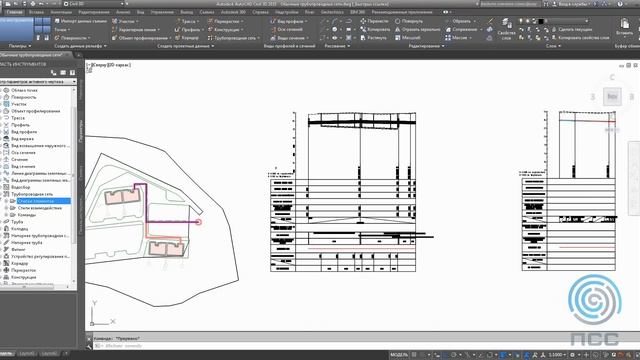Select Стили взаимодействия folder in tree
640x360 pixels.
pyautogui.click(x=40, y=208)
